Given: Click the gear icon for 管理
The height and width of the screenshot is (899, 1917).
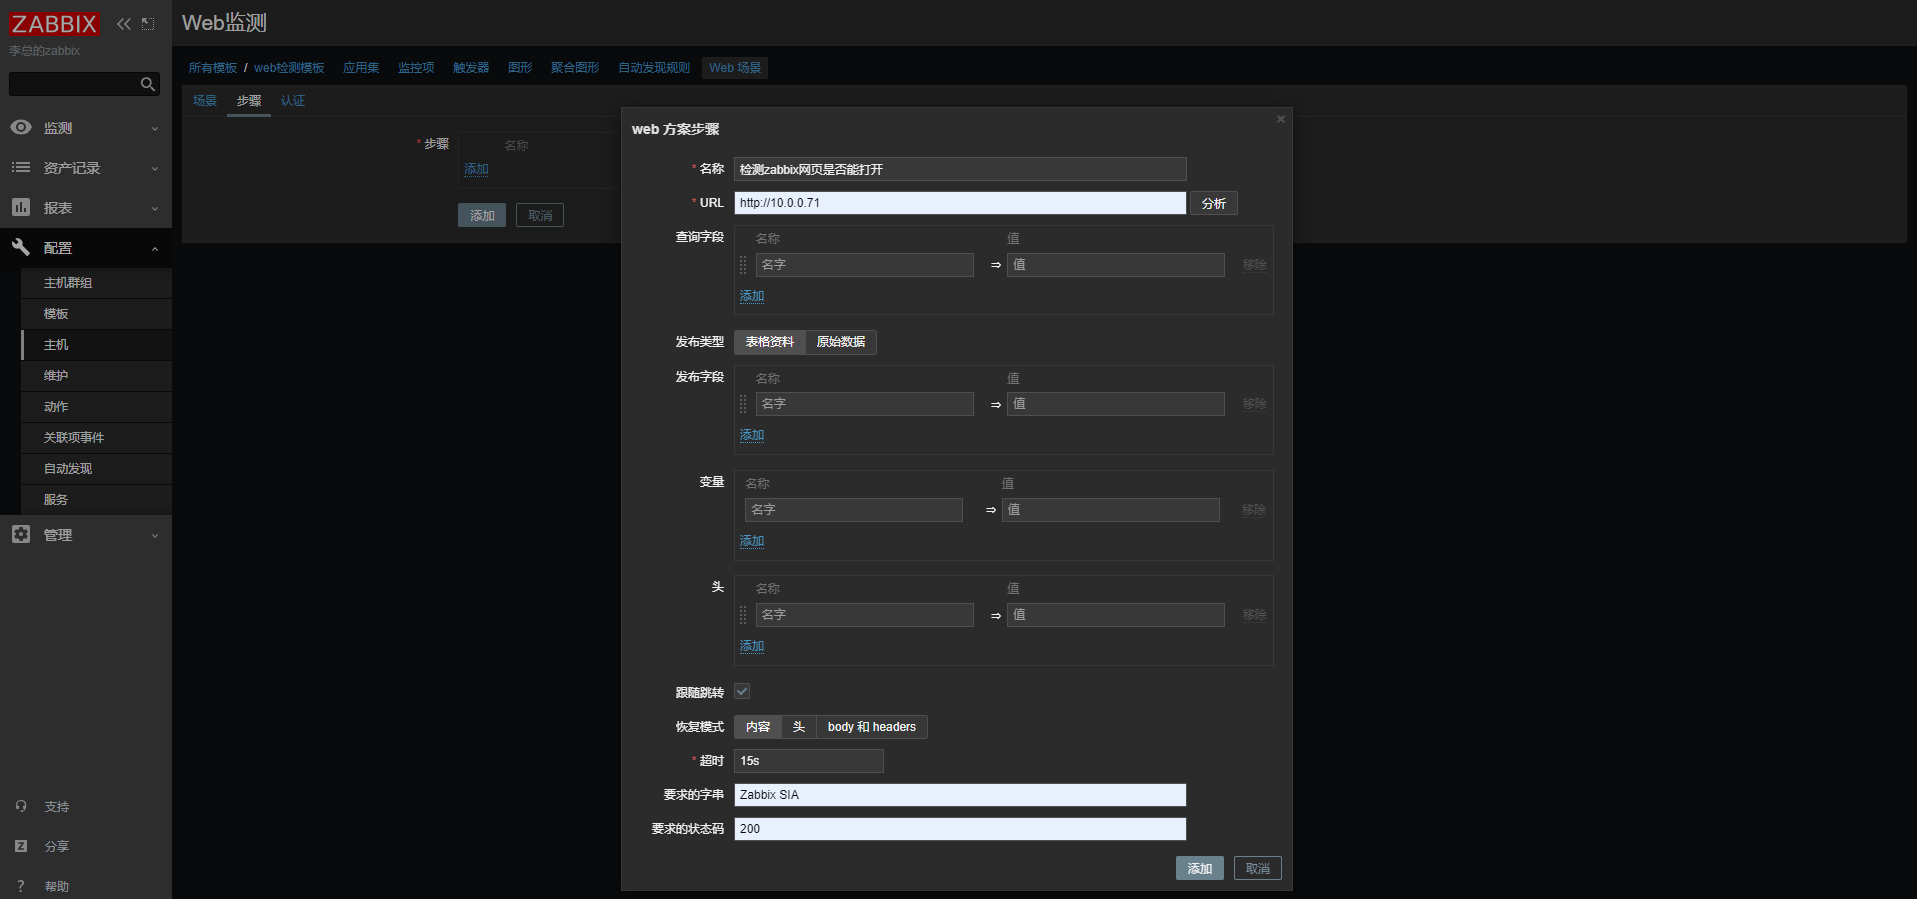Looking at the screenshot, I should point(21,534).
